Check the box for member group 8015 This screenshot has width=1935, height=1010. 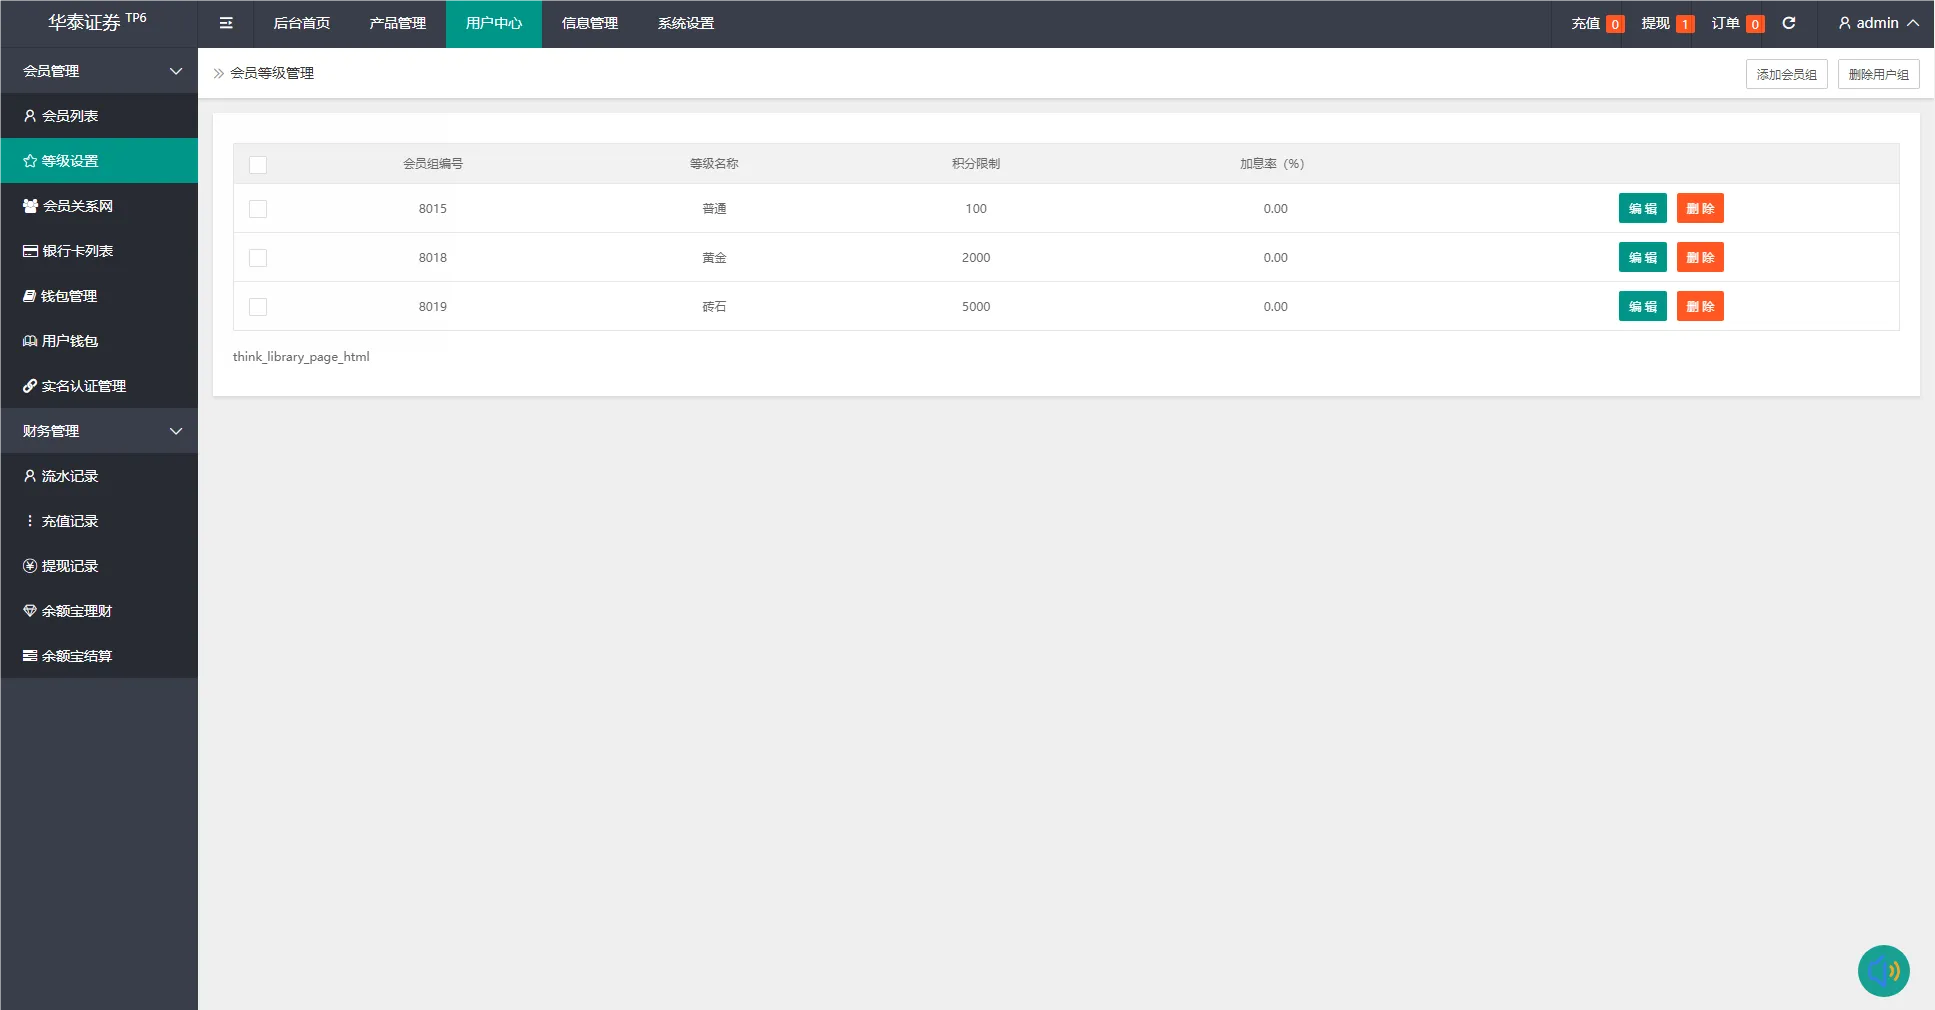click(258, 209)
